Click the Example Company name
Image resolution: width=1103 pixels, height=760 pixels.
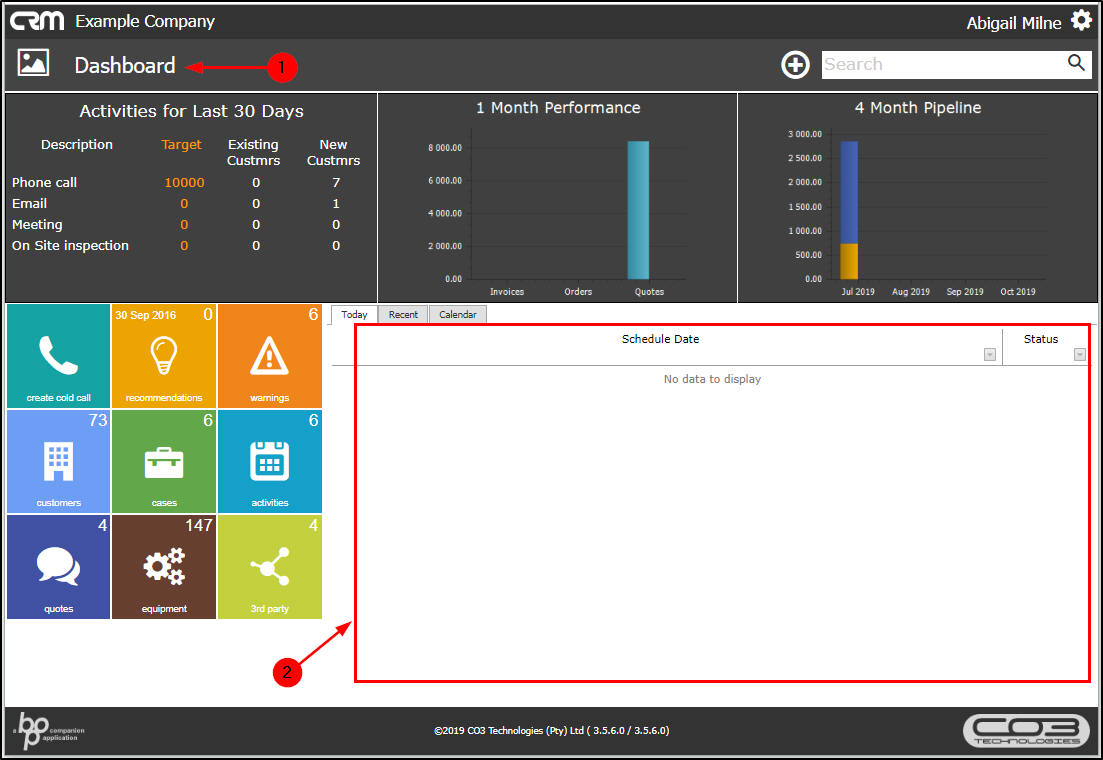145,22
